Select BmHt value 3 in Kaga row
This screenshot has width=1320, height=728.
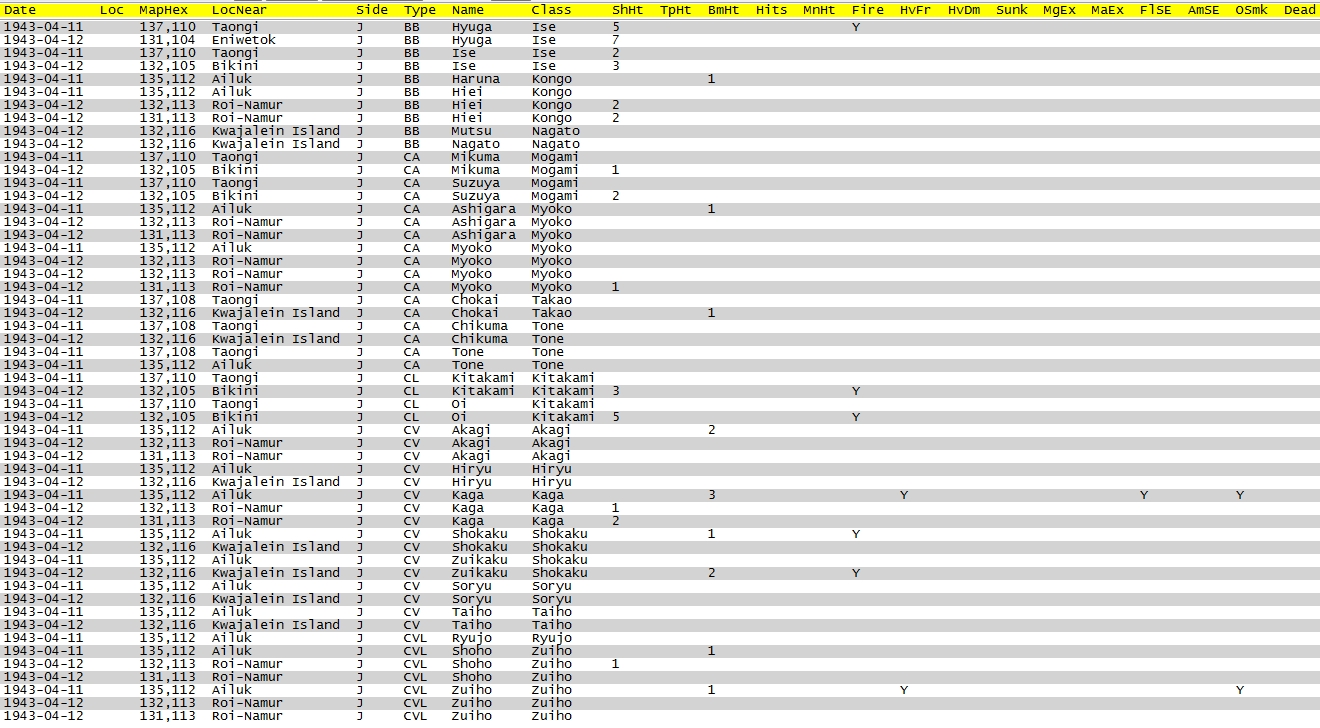click(712, 495)
